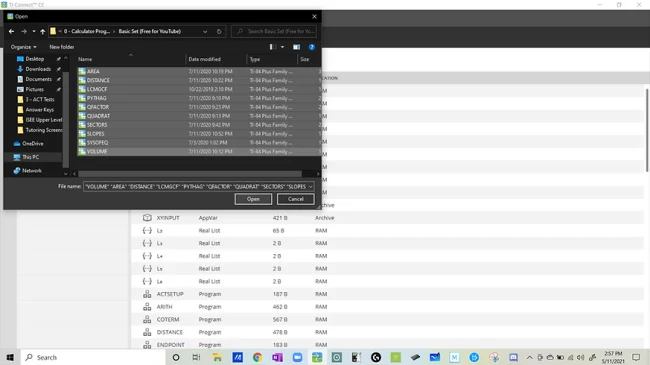The height and width of the screenshot is (365, 650).
Task: Open Zoom from taskbar
Action: pyautogui.click(x=297, y=358)
